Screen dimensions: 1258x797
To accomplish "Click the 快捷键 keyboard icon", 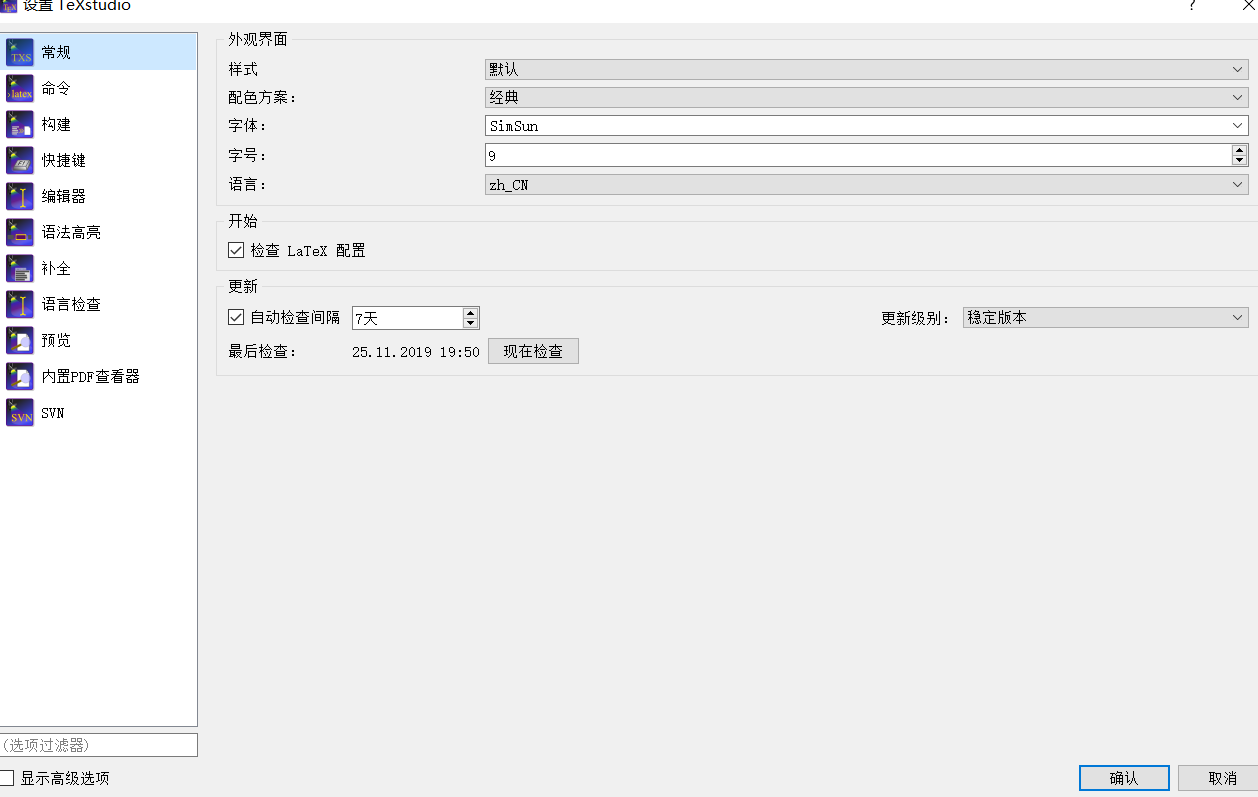I will coord(20,160).
